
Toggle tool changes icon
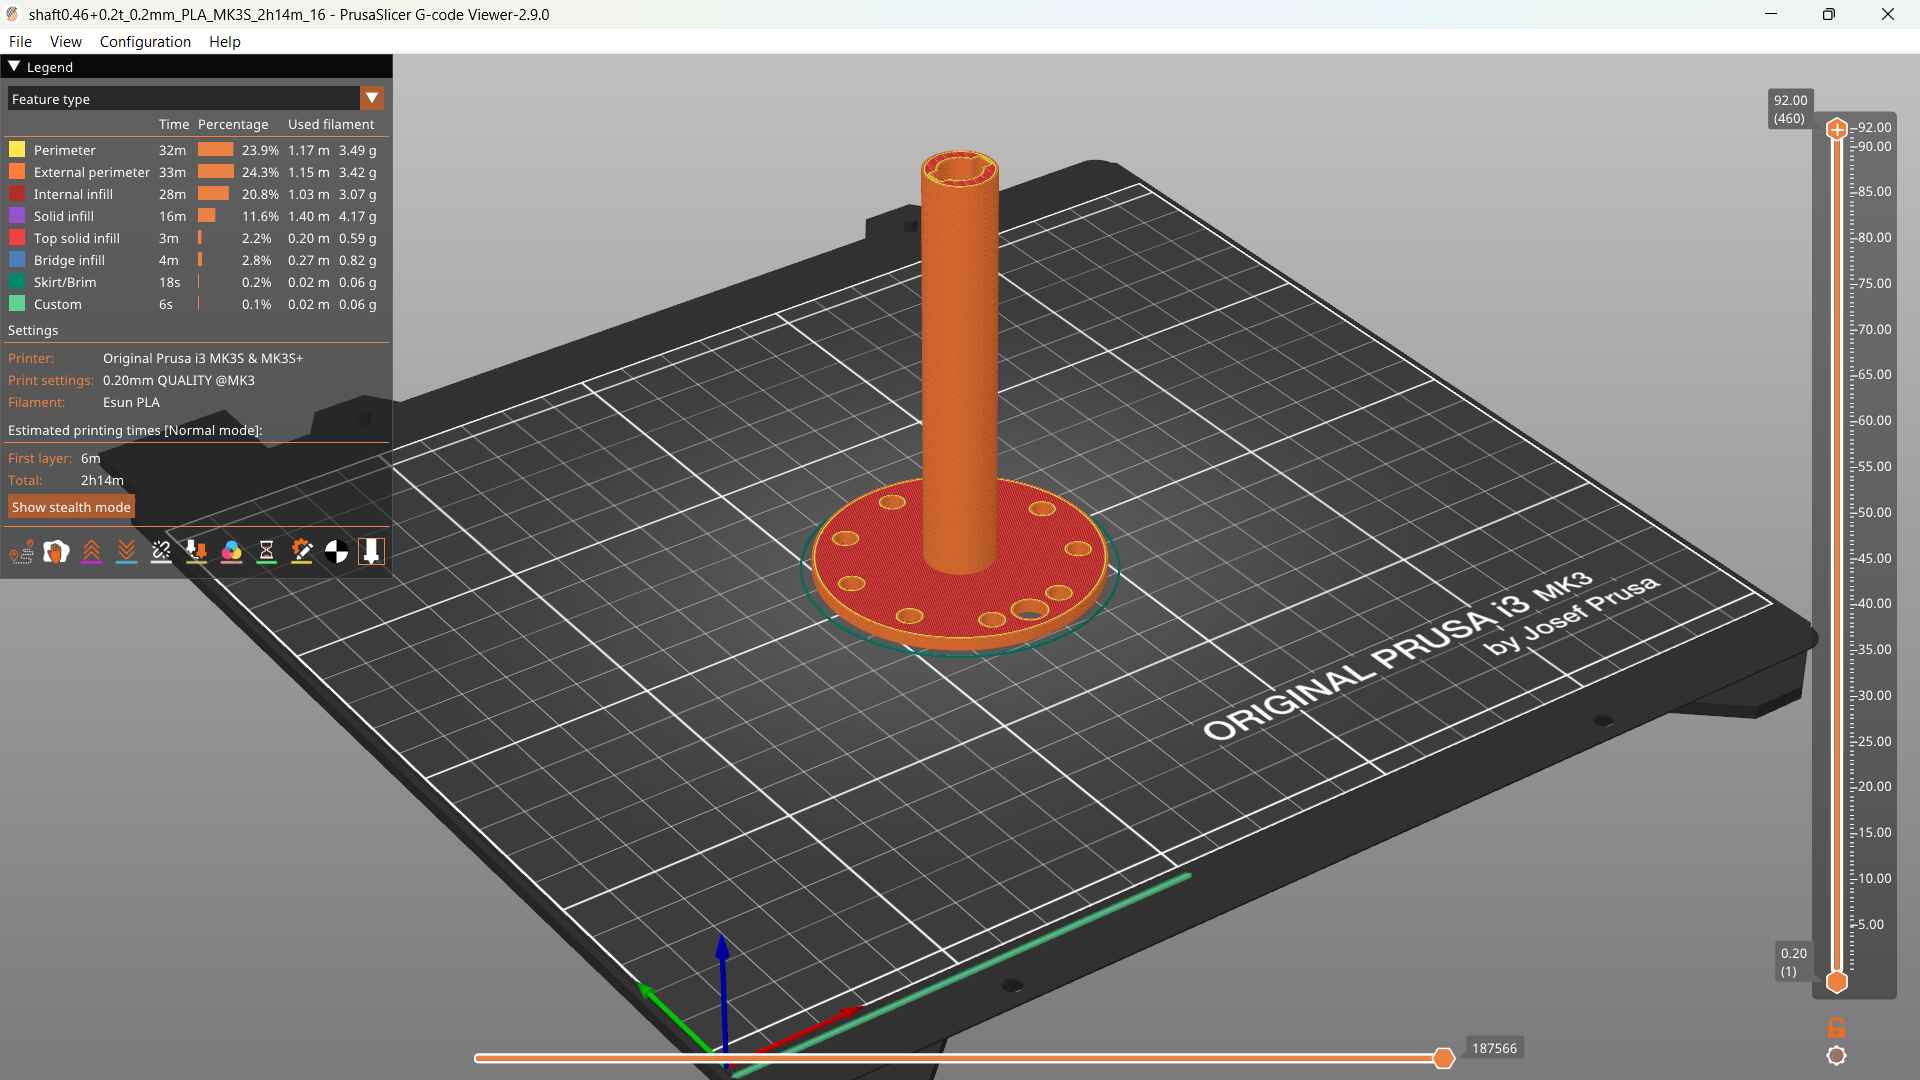point(196,551)
